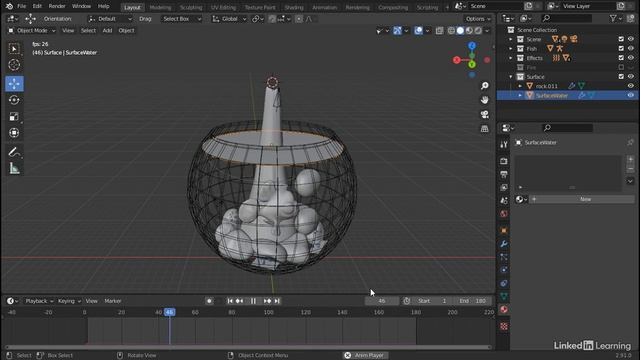Click the current frame 46 marker
The height and width of the screenshot is (360, 640).
(169, 312)
